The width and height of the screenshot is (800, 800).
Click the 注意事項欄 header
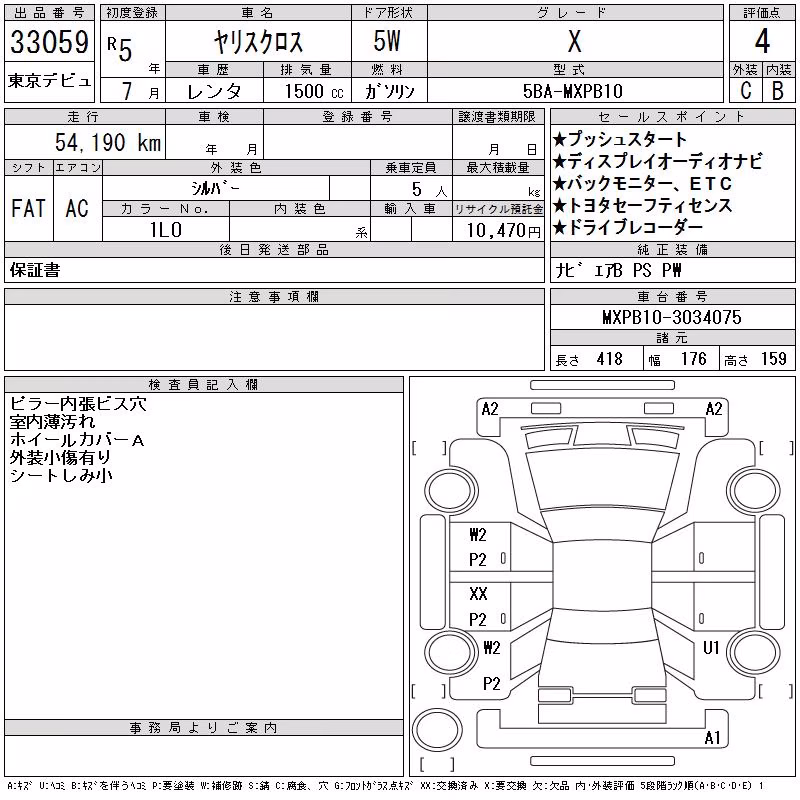click(x=274, y=297)
